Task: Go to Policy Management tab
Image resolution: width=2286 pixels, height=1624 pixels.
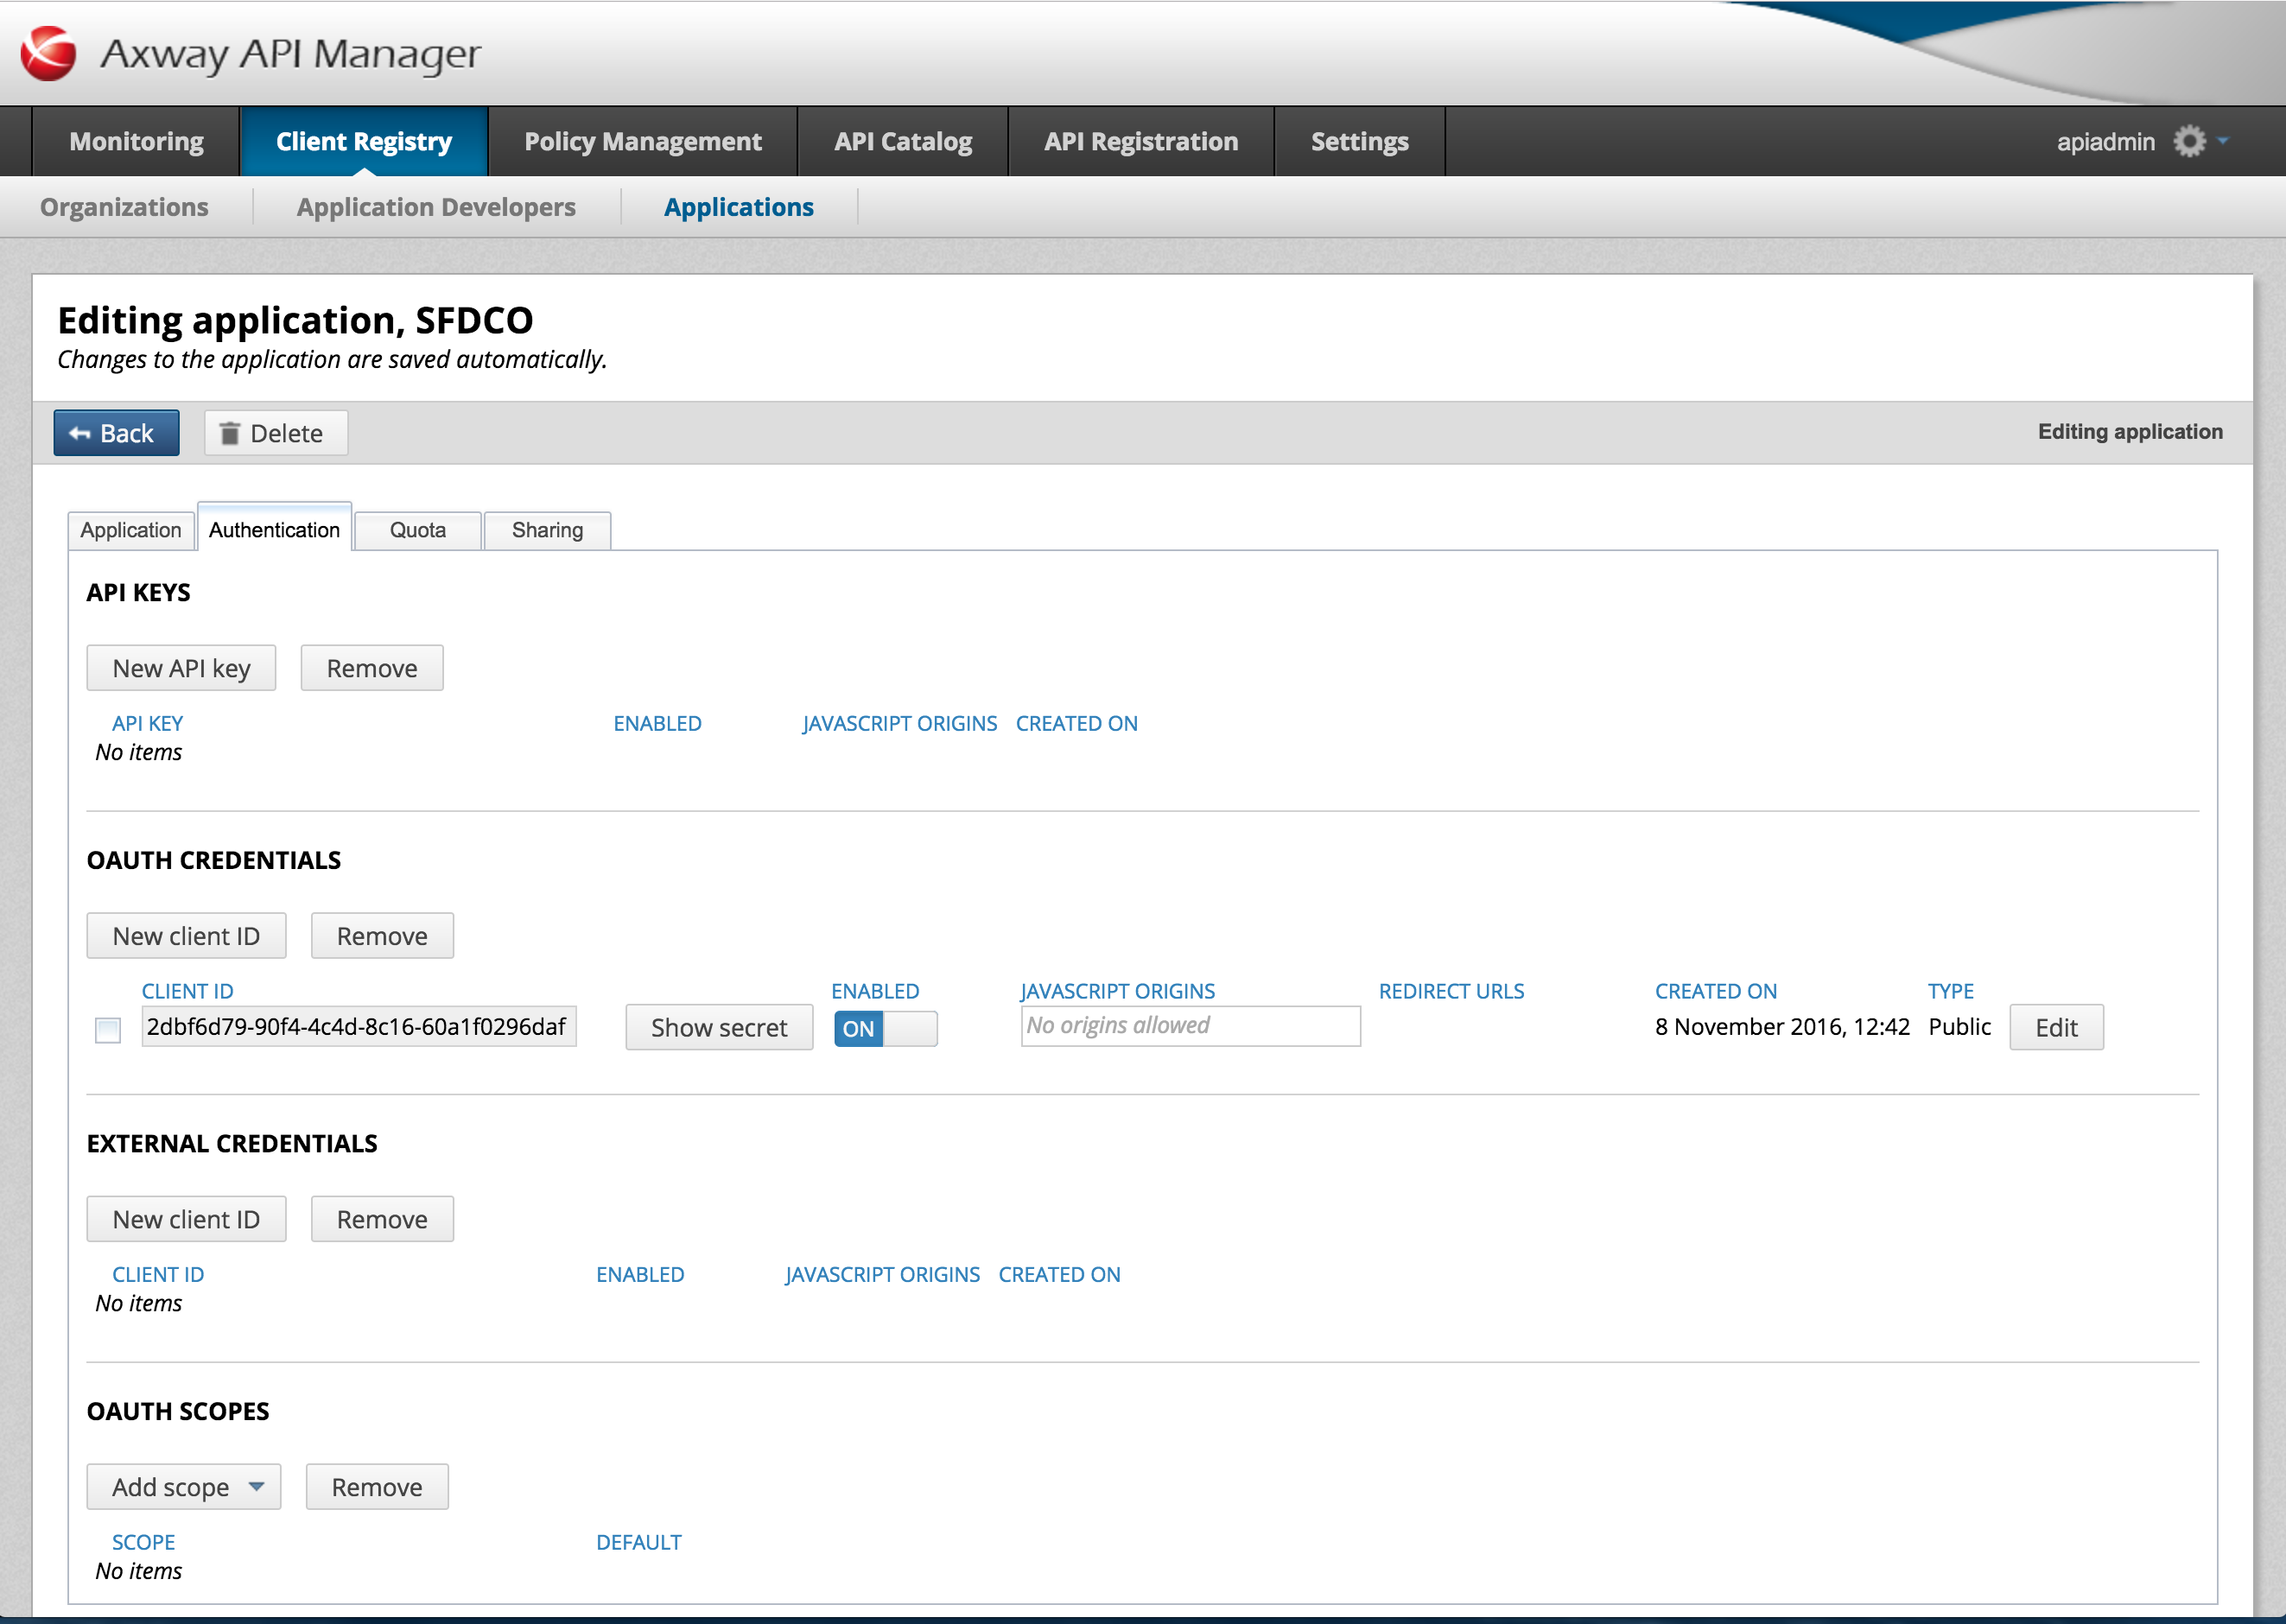Action: [x=643, y=141]
